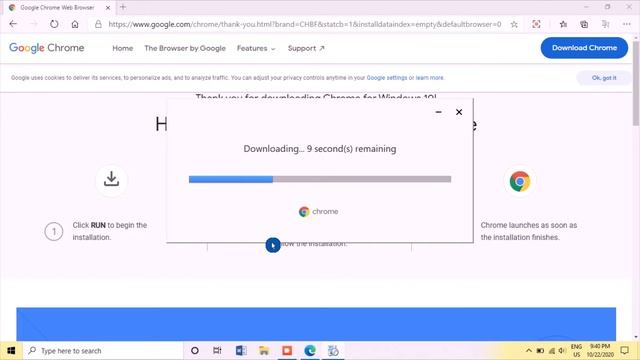Image resolution: width=640 pixels, height=360 pixels.
Task: Open the red recorder app on taskbar
Action: [287, 351]
